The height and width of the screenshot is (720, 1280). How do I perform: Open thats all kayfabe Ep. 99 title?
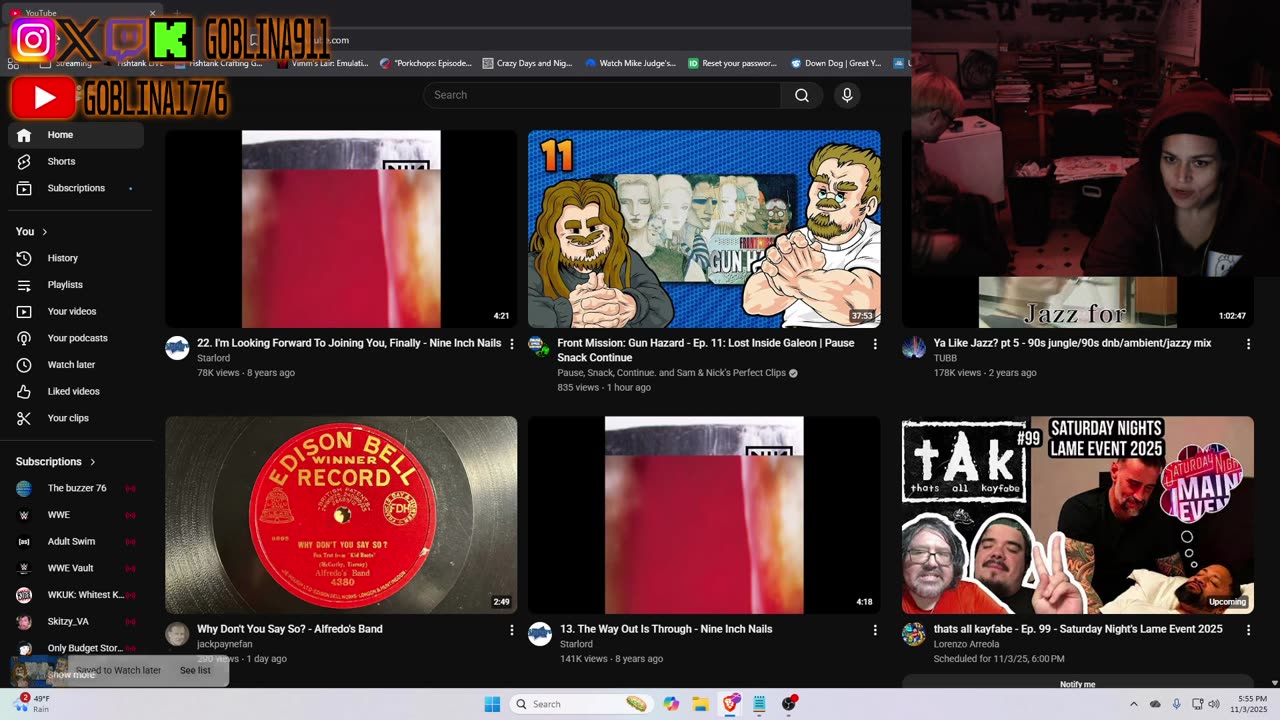(x=1078, y=629)
